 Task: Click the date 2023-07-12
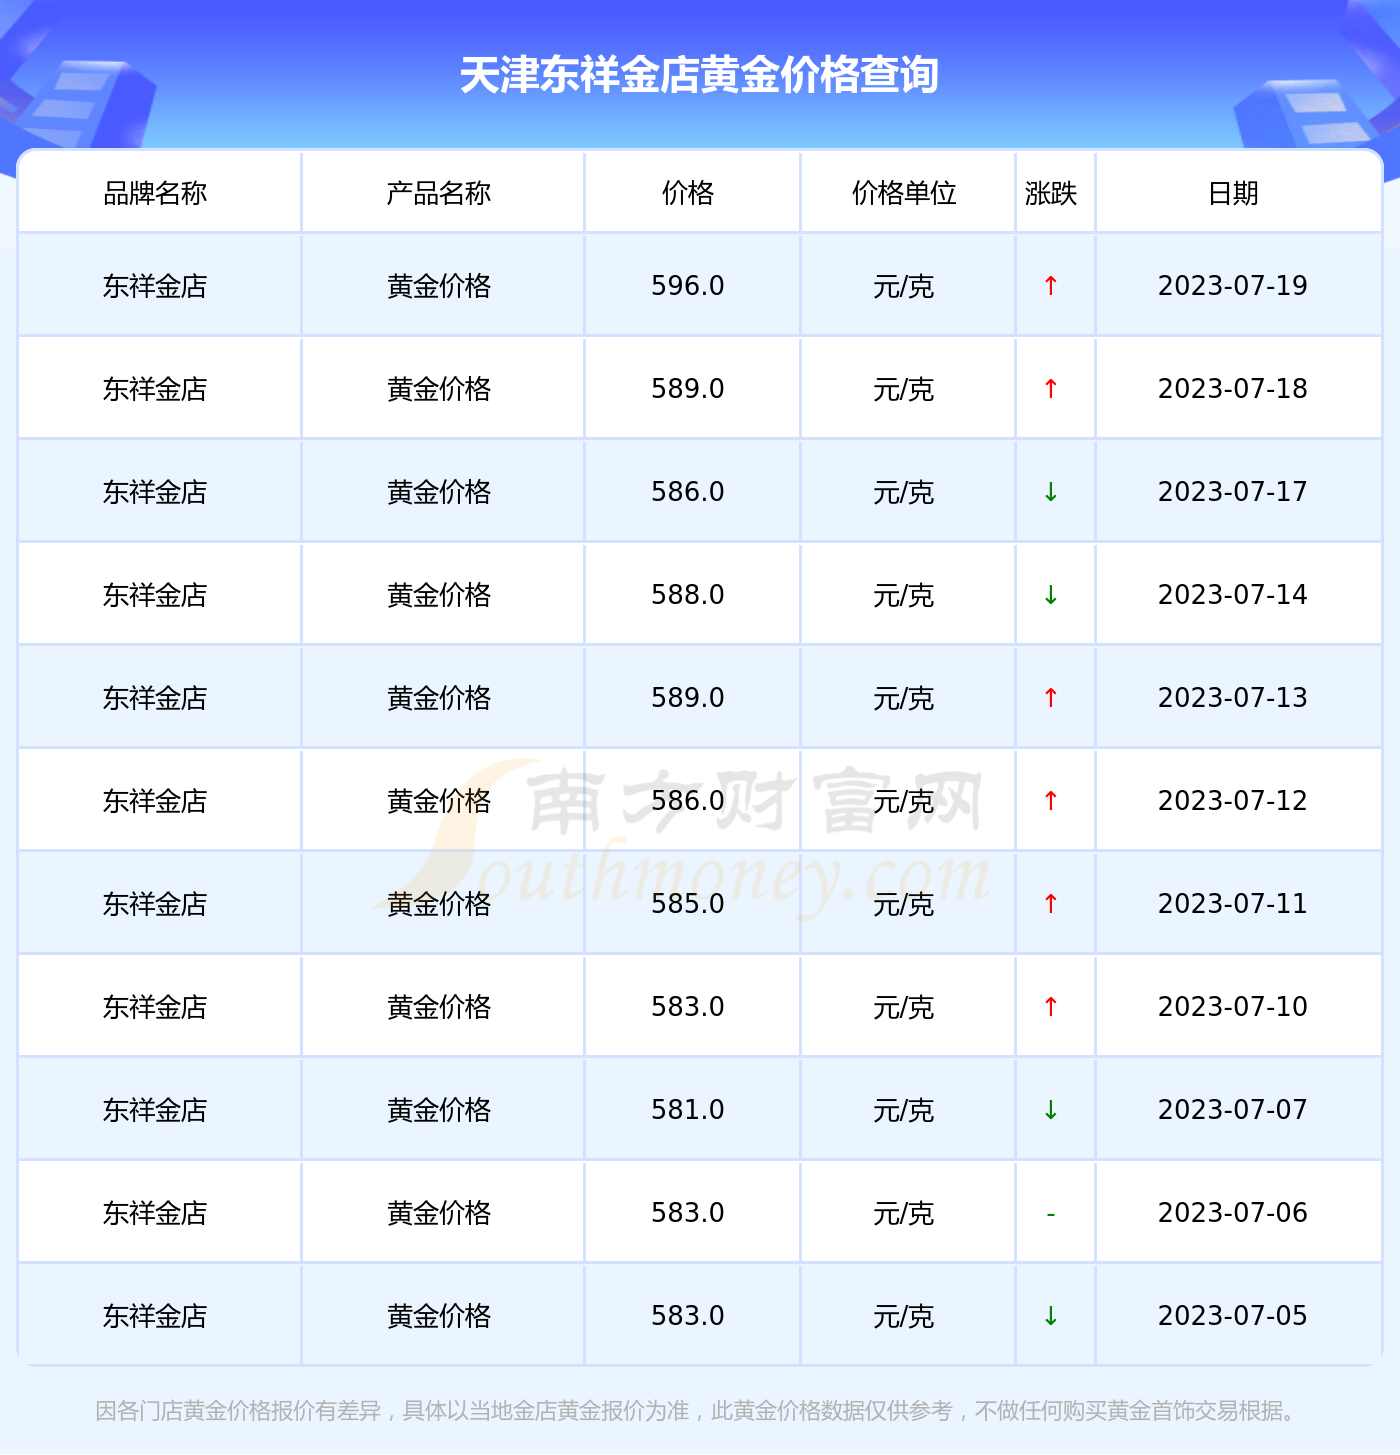click(1233, 801)
